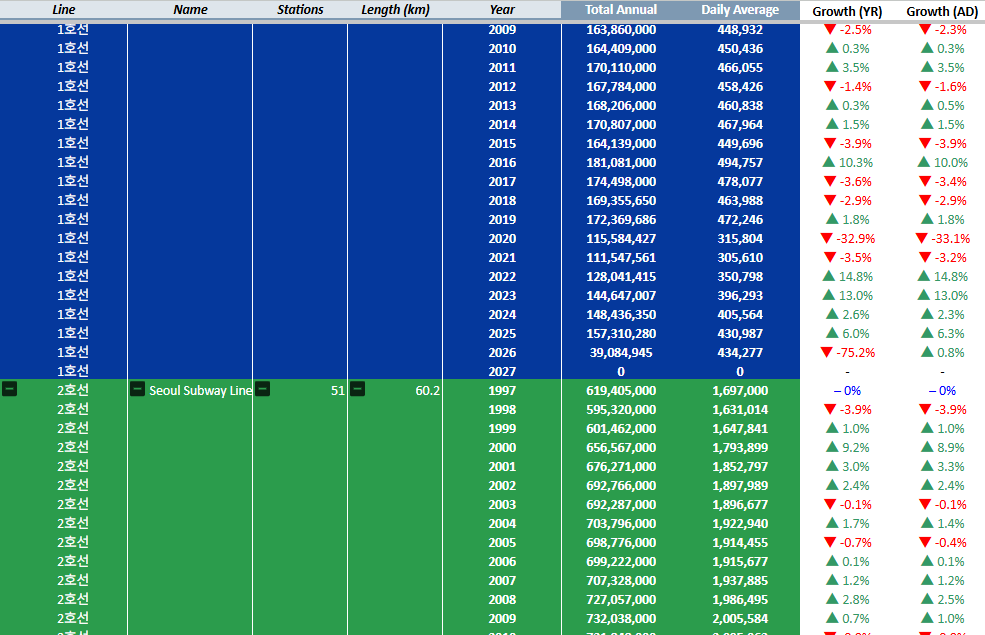Collapse the group beside Length value 60.2

pos(357,389)
